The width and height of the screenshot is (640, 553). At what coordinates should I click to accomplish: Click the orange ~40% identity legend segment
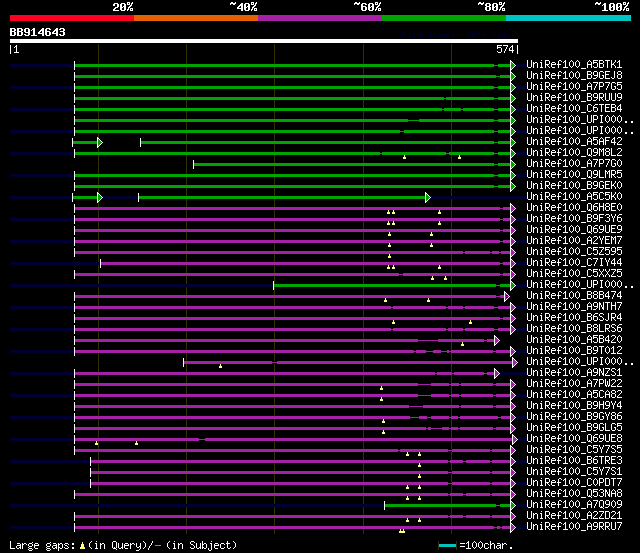[196, 18]
